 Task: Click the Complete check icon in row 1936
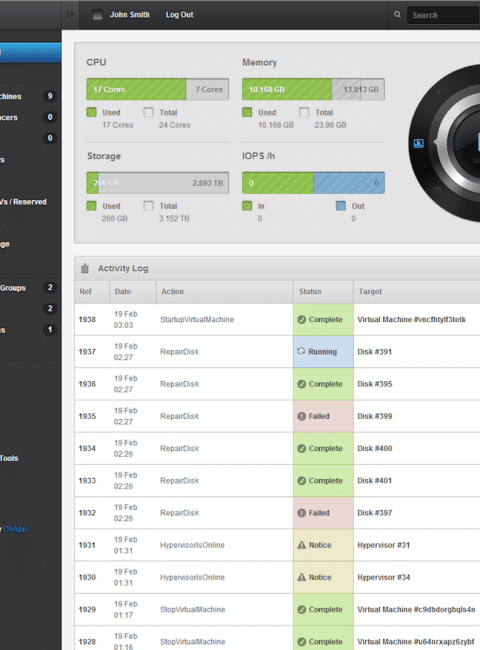pyautogui.click(x=302, y=384)
